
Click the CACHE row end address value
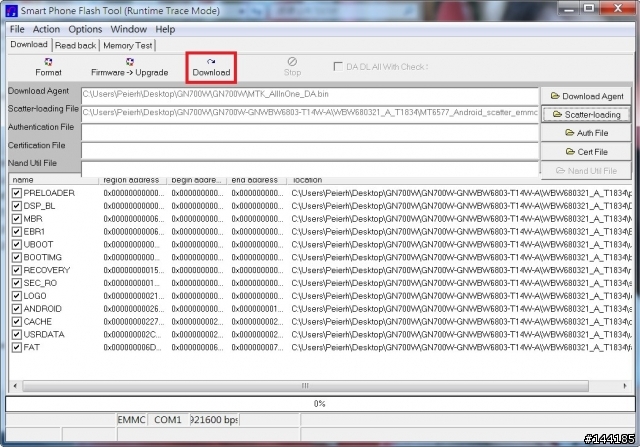(x=257, y=322)
